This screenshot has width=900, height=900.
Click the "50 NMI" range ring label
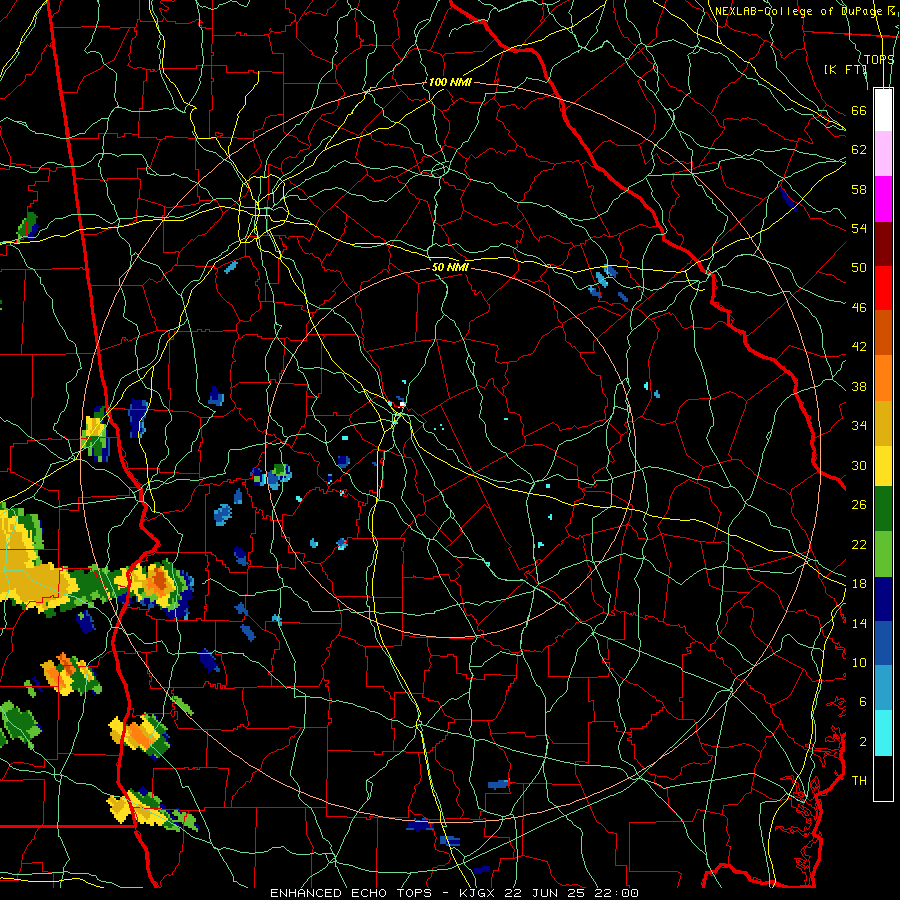tap(449, 267)
